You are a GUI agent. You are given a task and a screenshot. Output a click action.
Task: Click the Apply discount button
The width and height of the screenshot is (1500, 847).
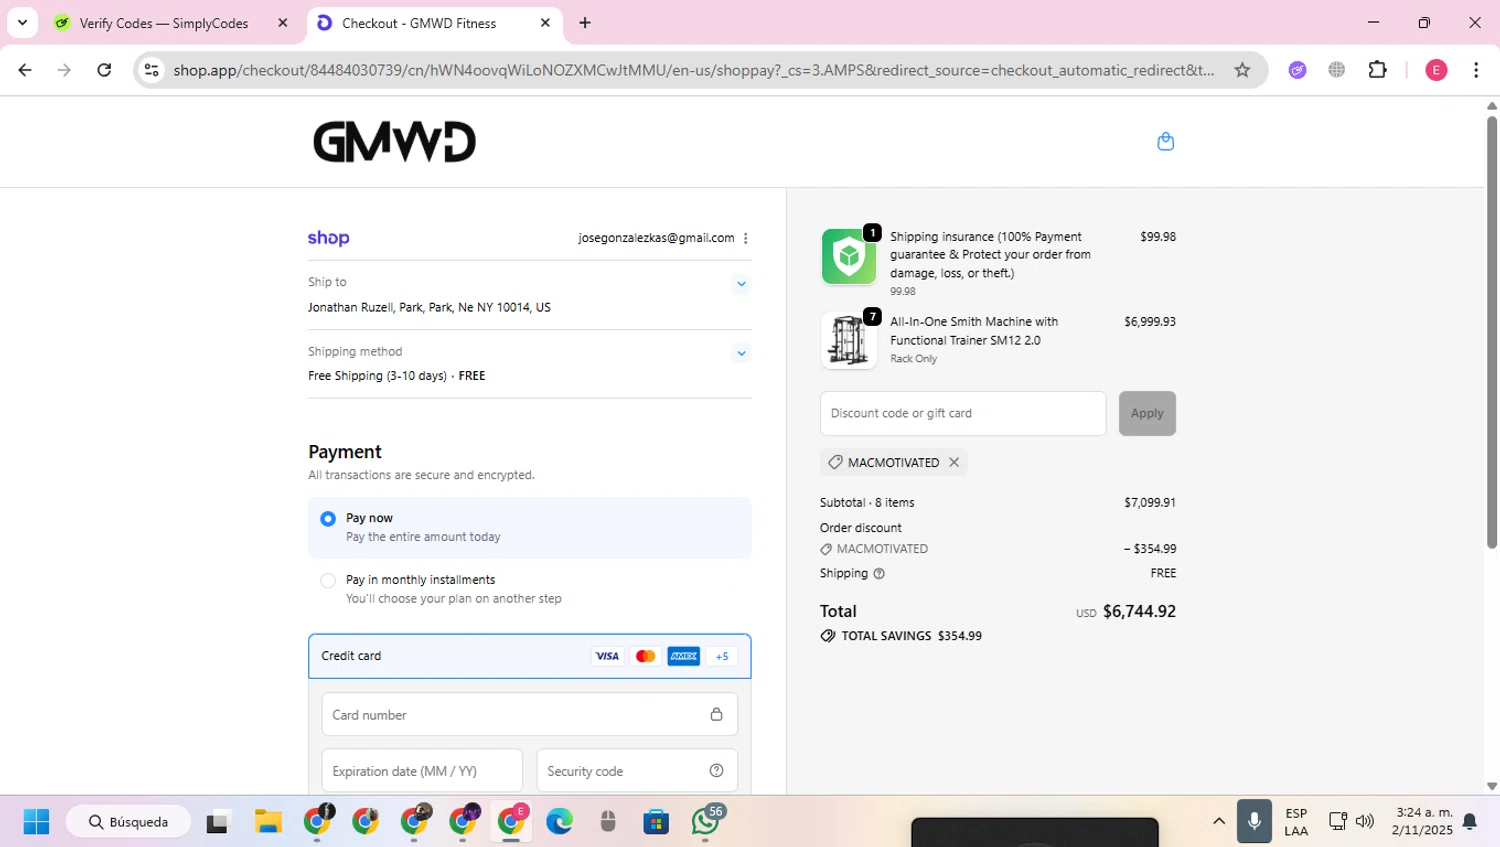1147,413
